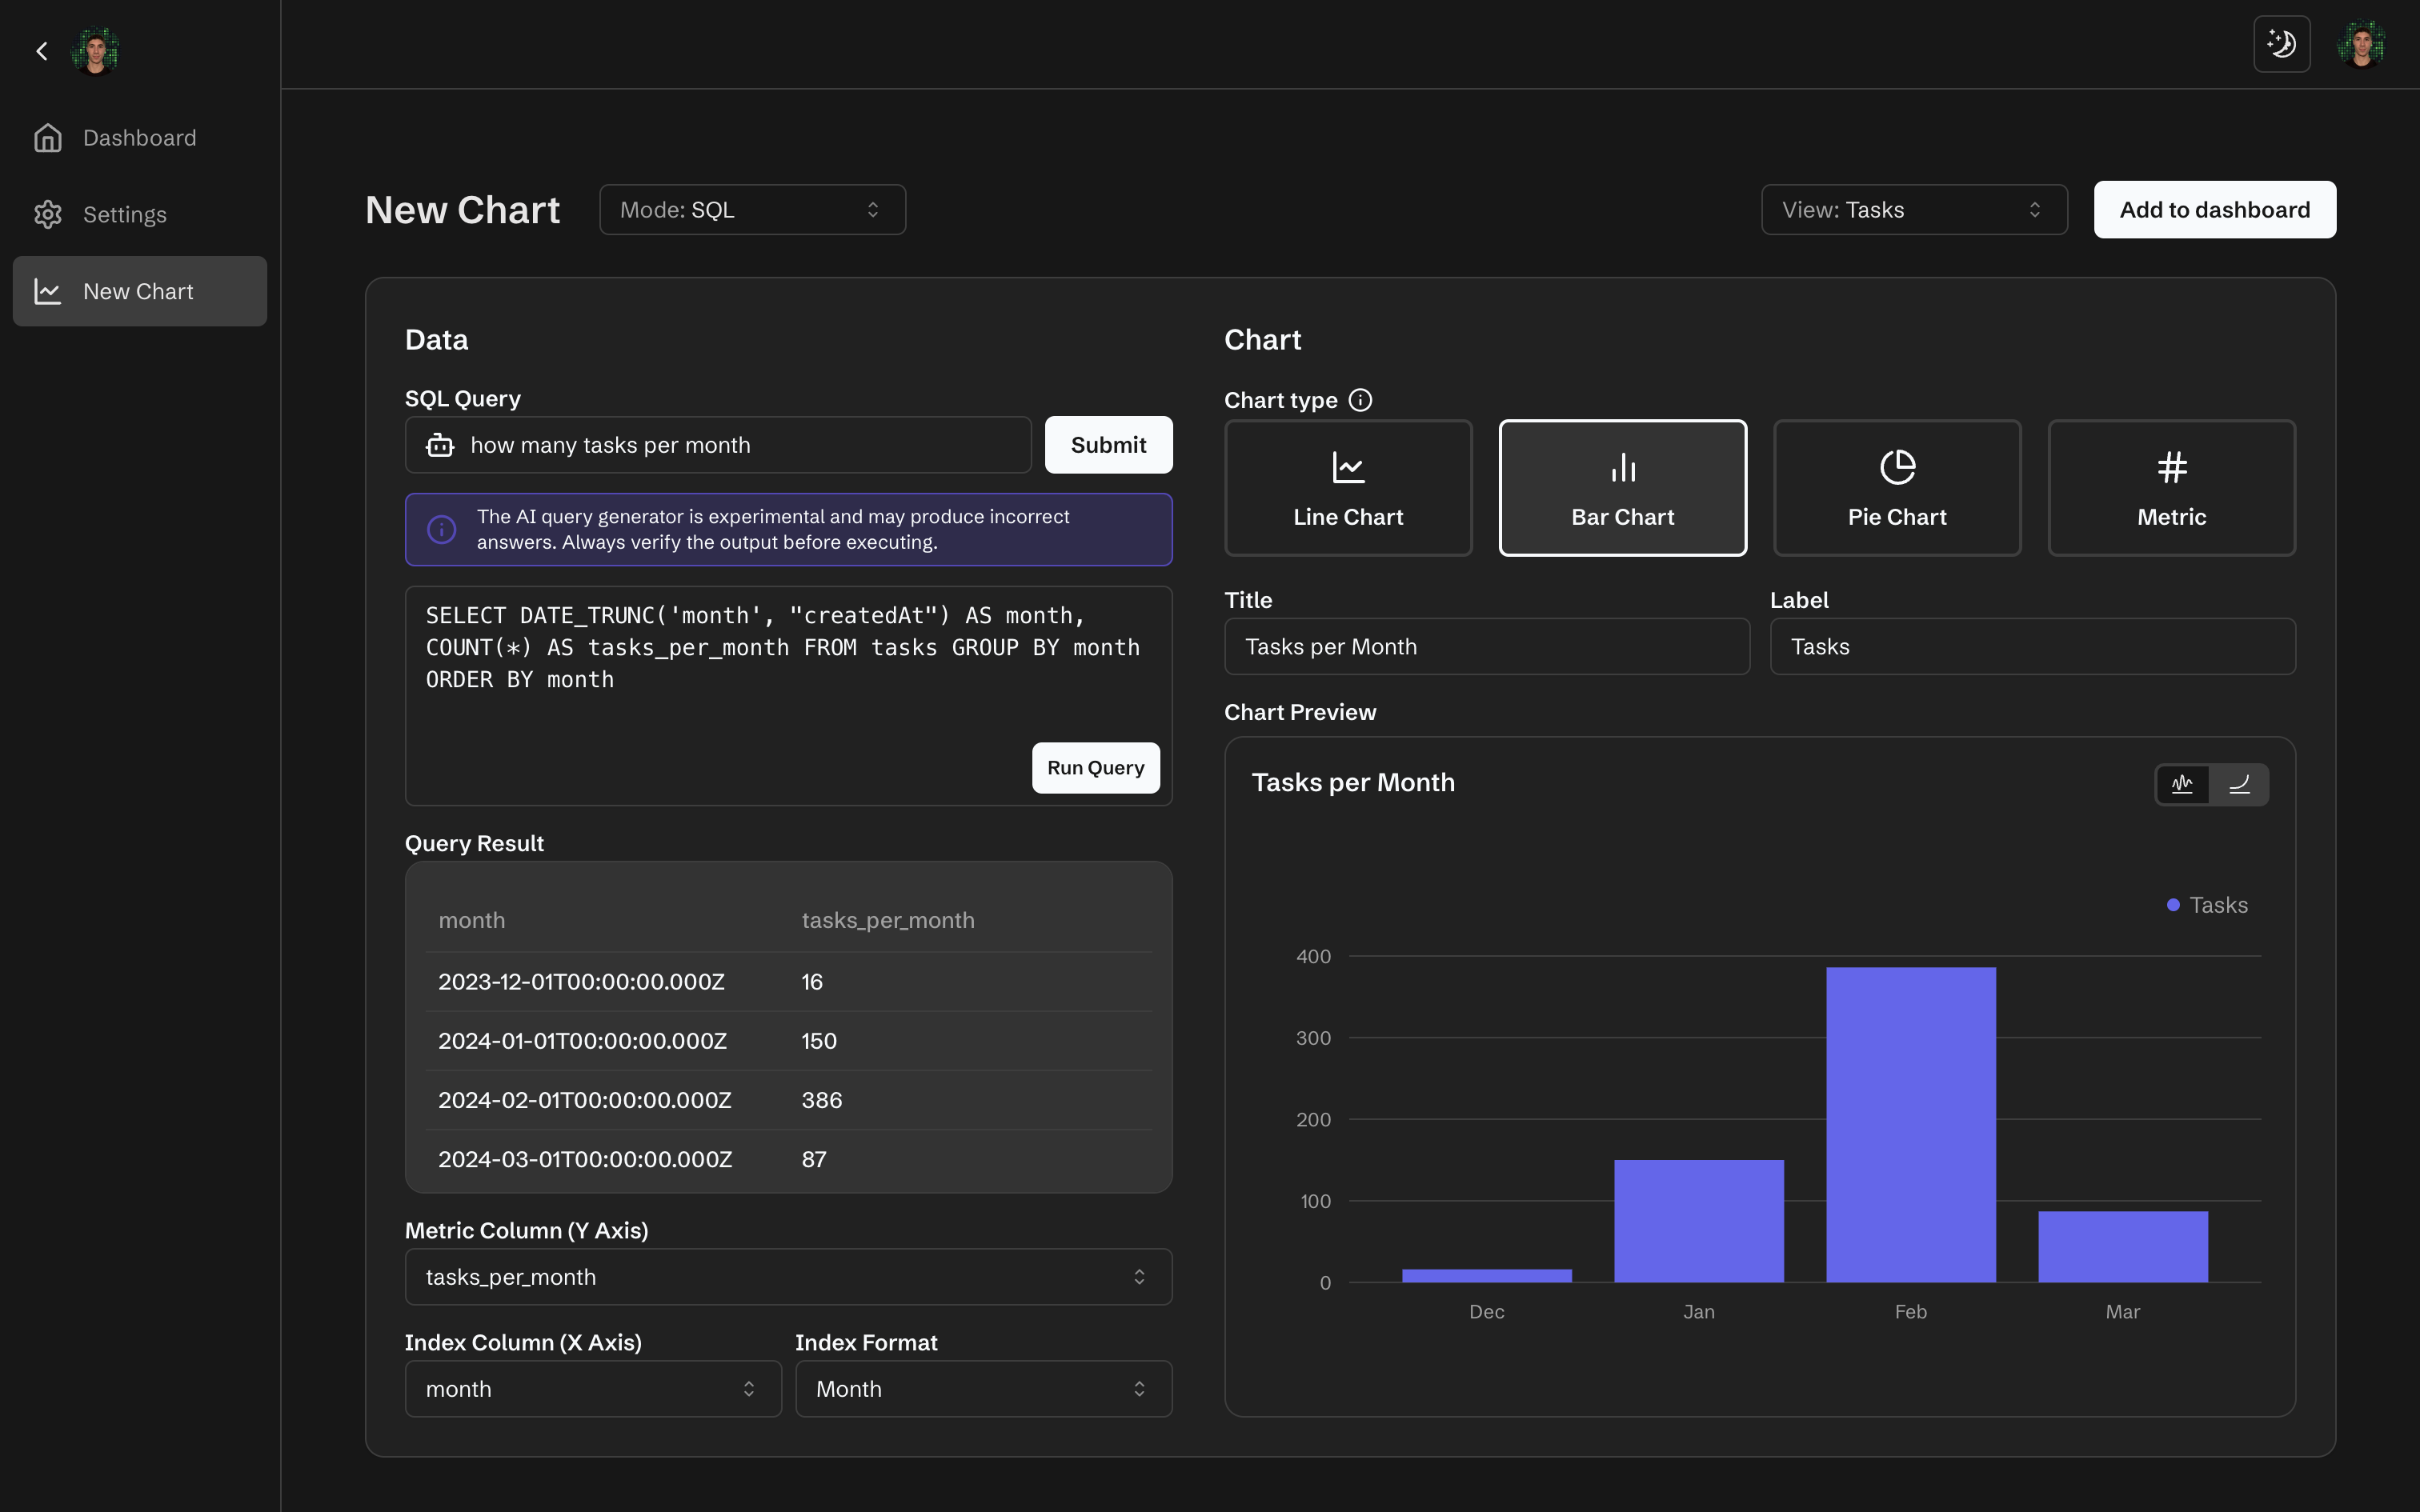
Task: Open Settings from the sidebar
Action: pos(124,215)
